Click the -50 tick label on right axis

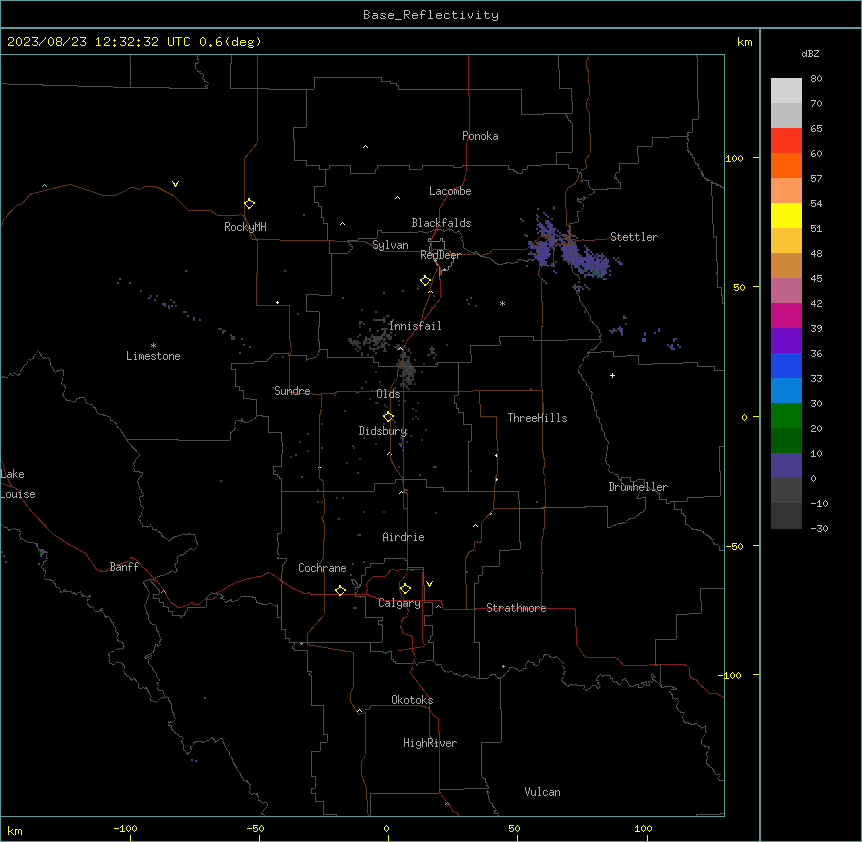(x=734, y=546)
